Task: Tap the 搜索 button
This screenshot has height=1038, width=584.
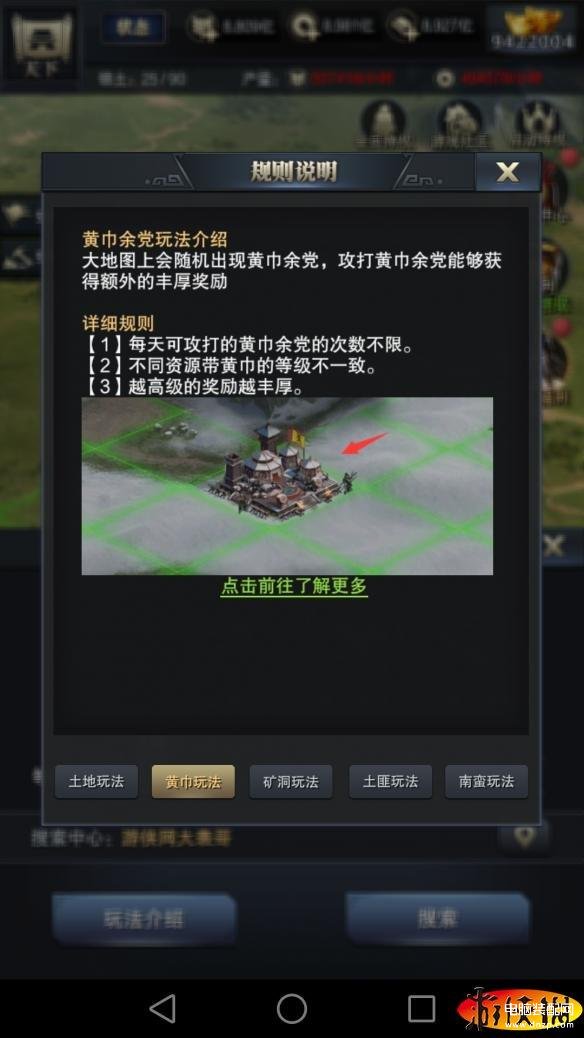Action: 438,919
